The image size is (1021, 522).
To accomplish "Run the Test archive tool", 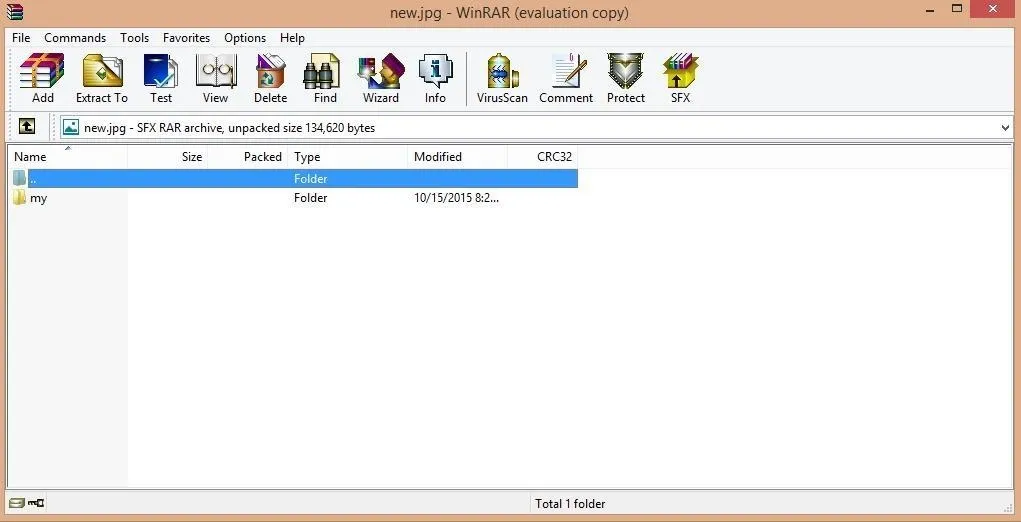I will [161, 78].
